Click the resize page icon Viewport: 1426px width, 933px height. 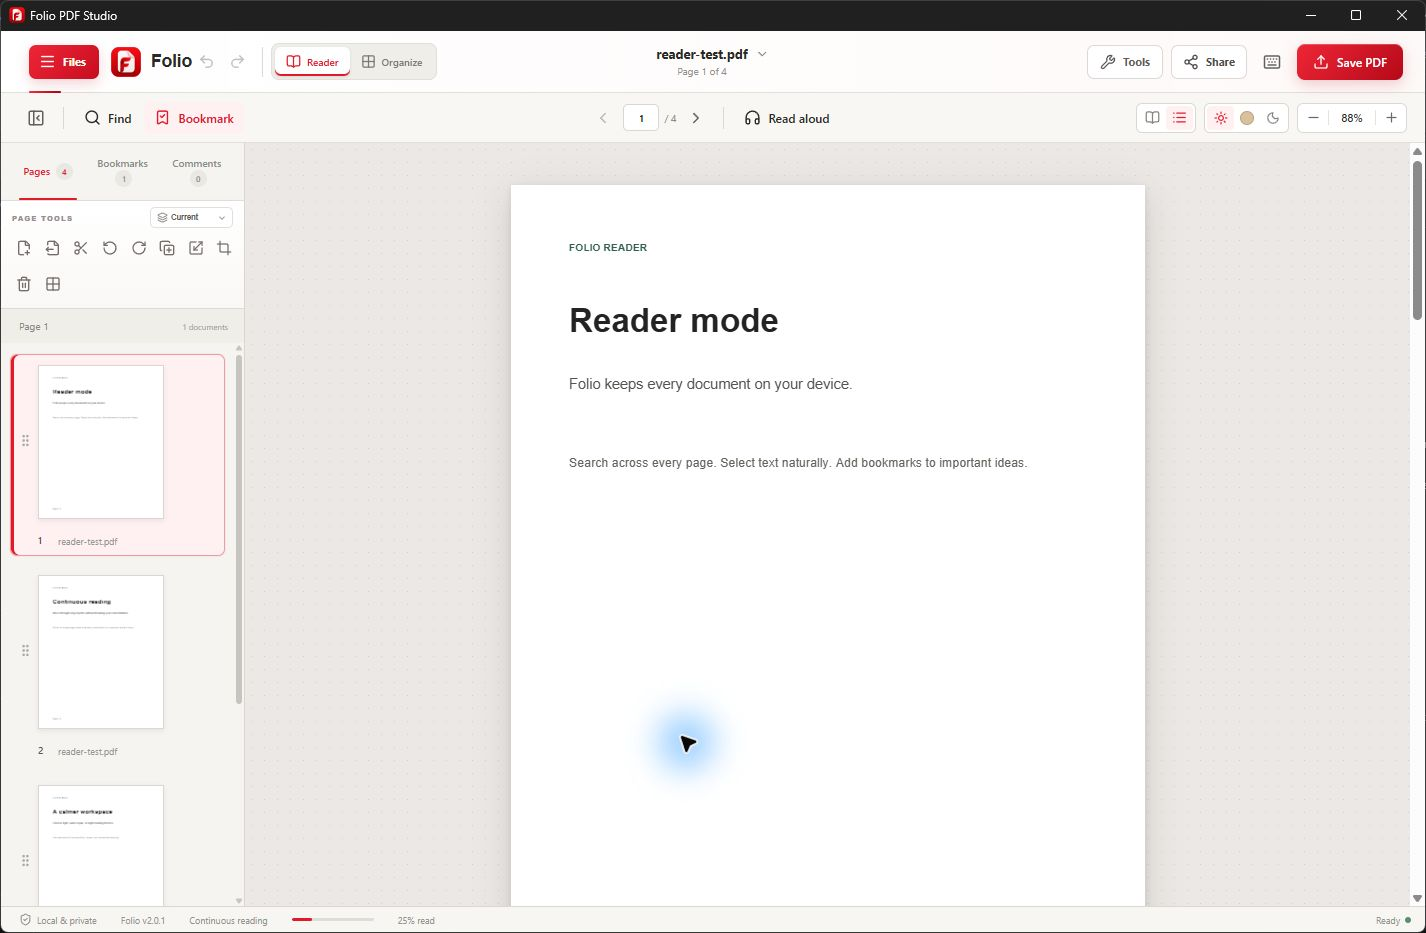click(x=196, y=248)
